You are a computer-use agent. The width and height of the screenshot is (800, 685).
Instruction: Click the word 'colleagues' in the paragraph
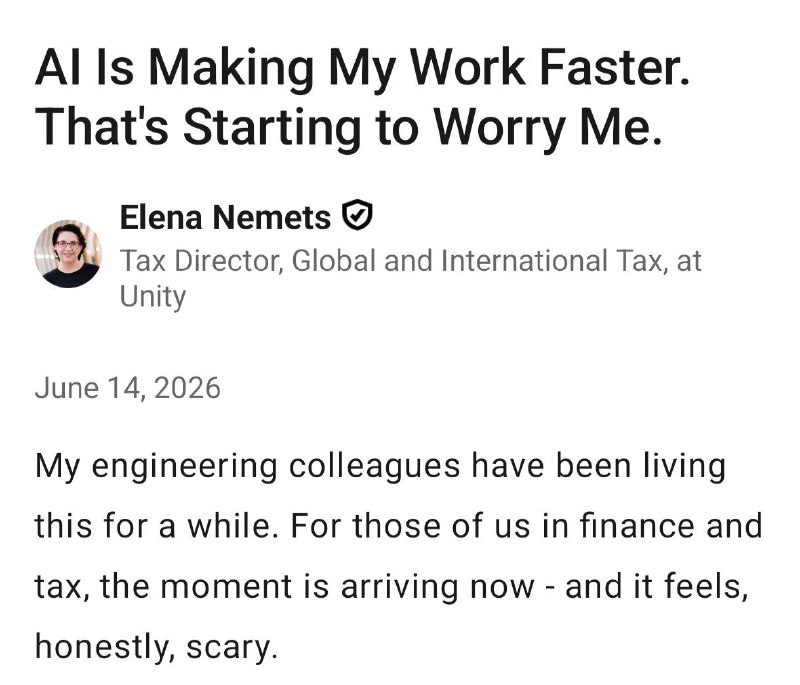coord(374,466)
